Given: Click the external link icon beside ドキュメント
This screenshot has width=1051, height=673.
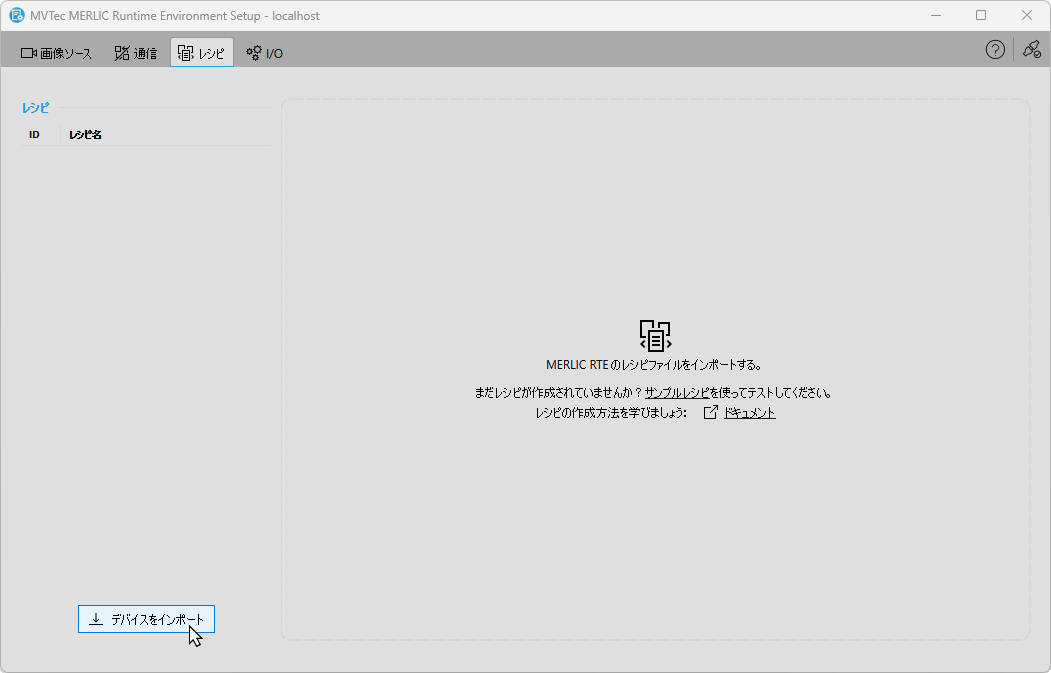Looking at the screenshot, I should coord(711,412).
